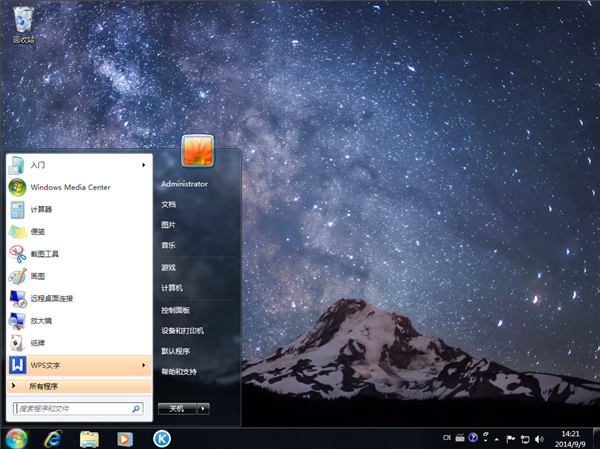Open shutdown options arrow next to 关机
This screenshot has height=449, width=600.
(x=203, y=408)
